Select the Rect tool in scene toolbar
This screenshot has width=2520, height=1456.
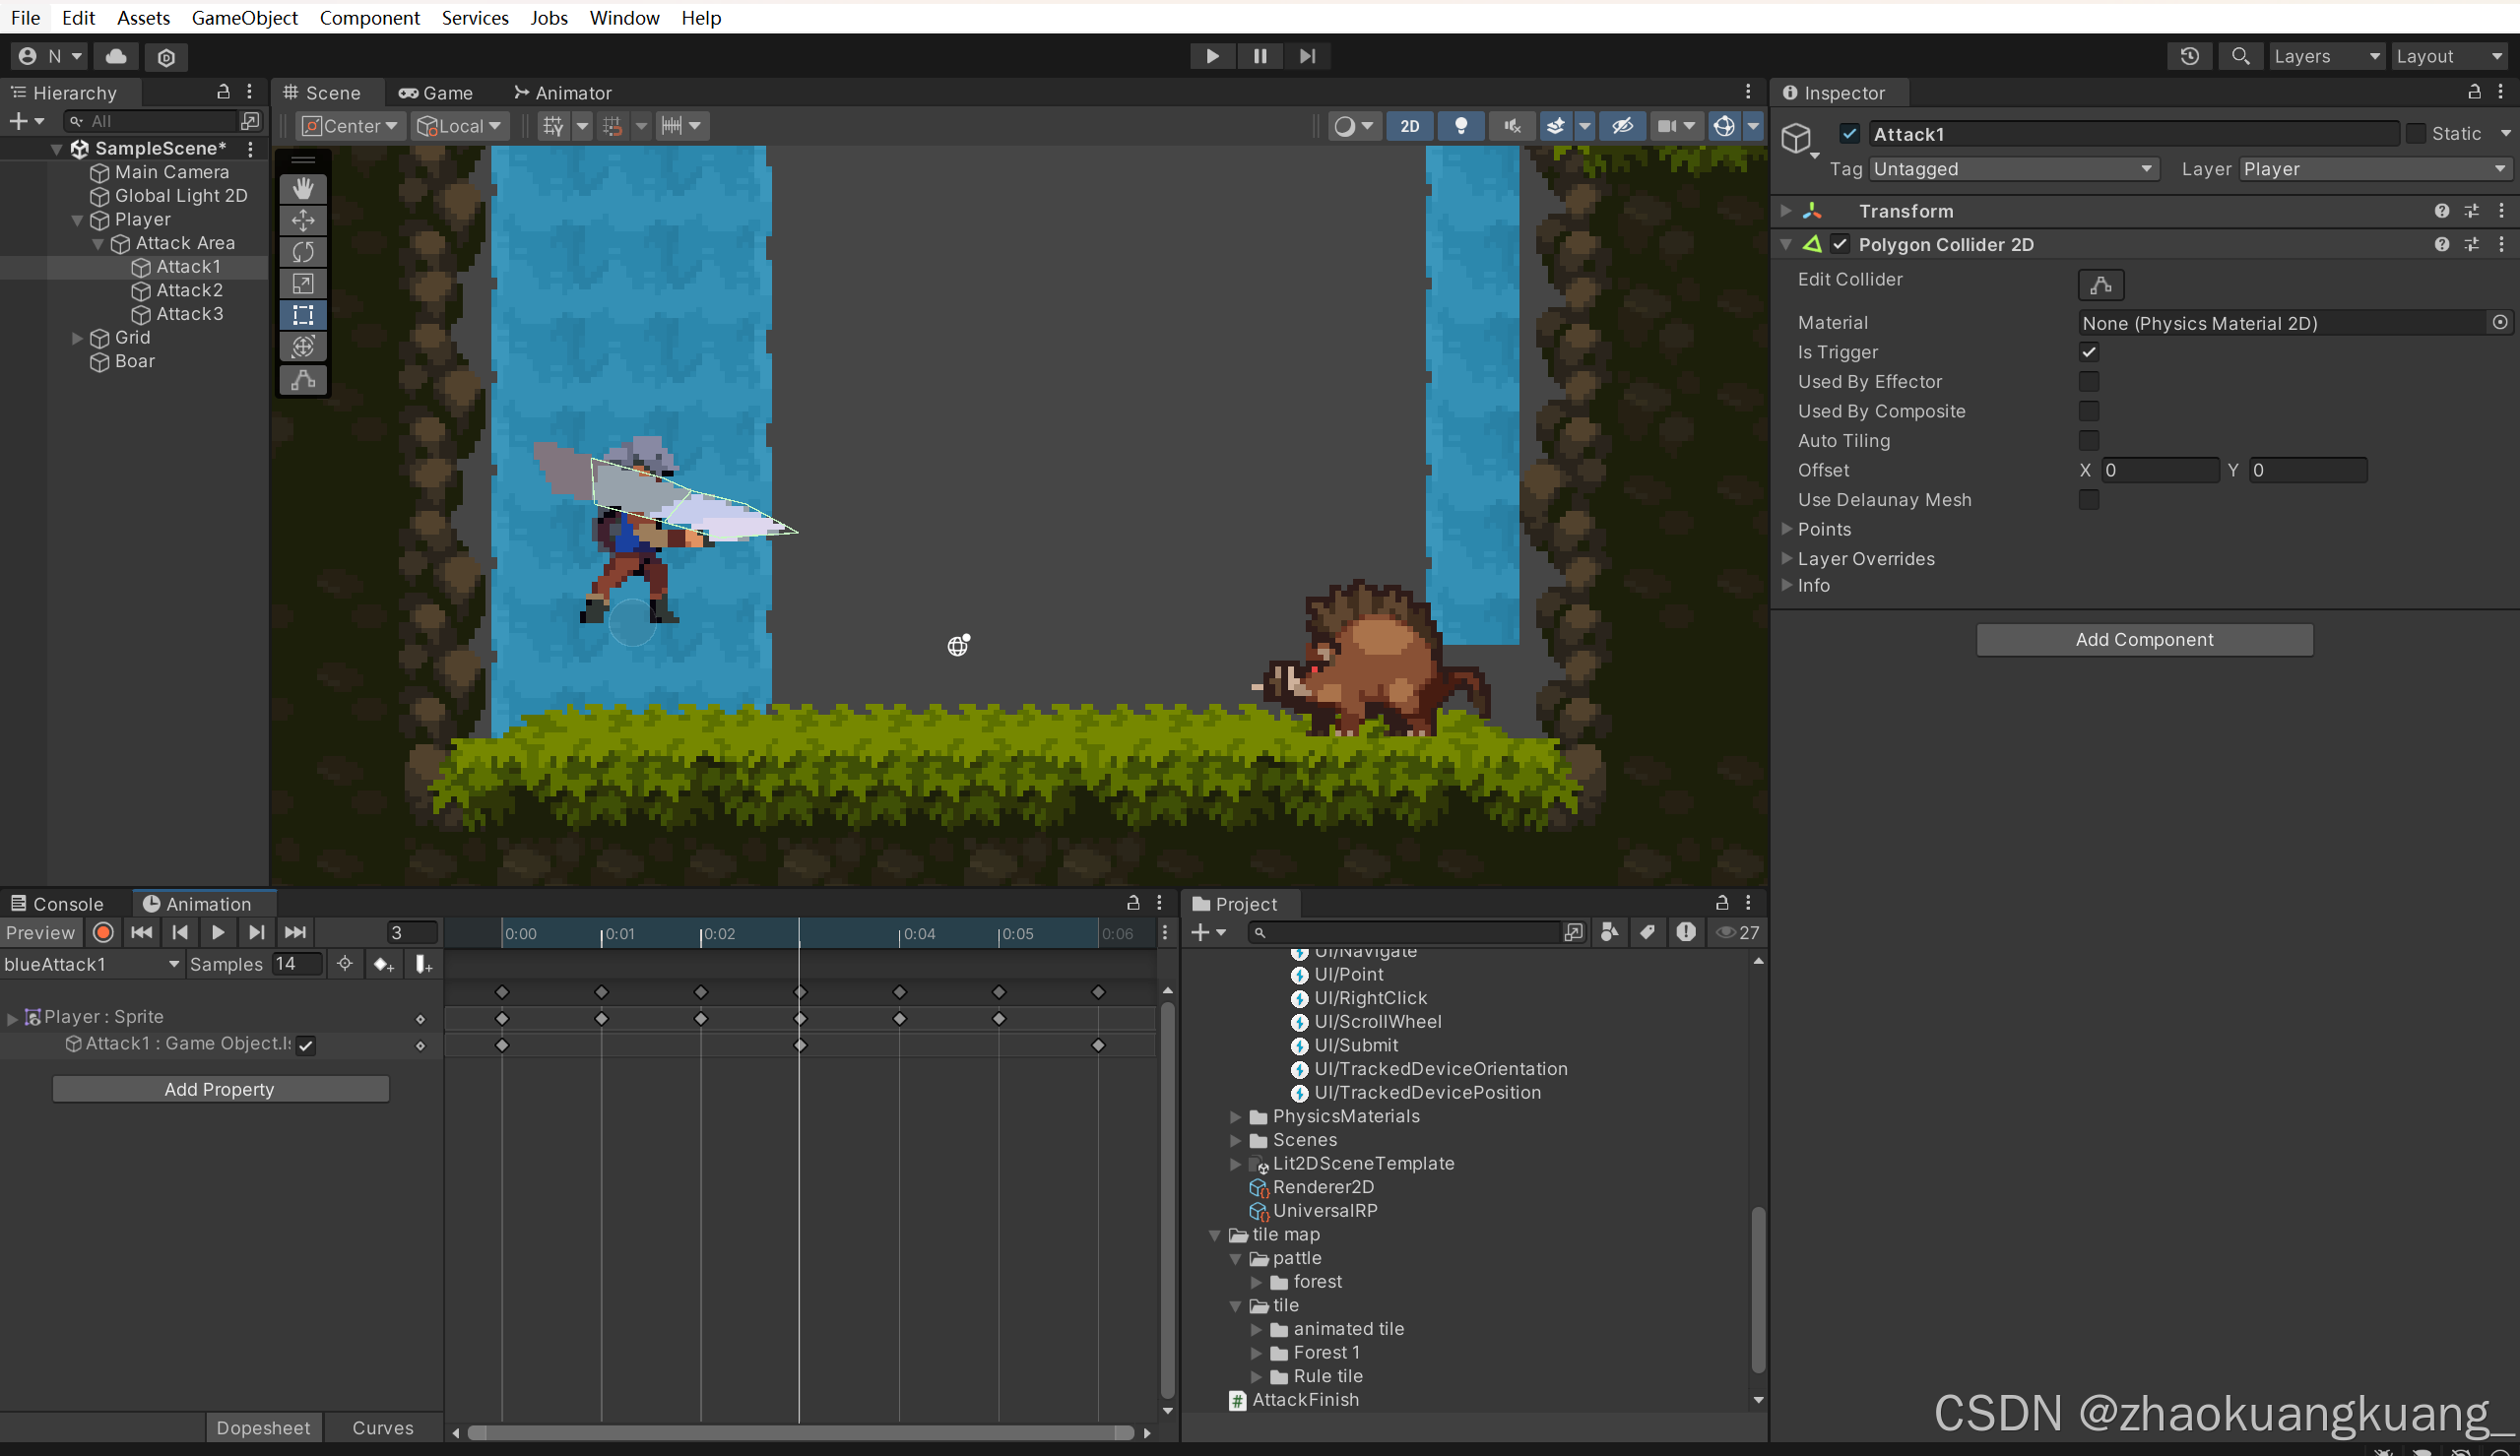[x=303, y=315]
